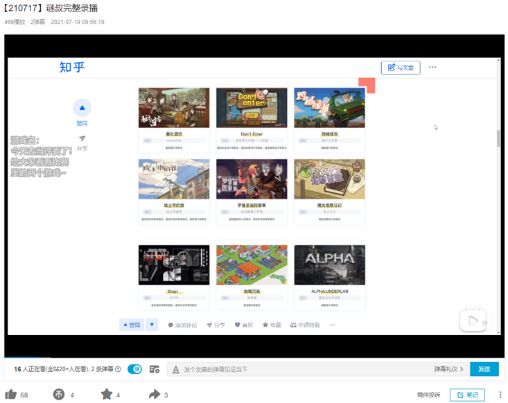Click bottom bar downvote triangle button
Viewport: 508px width, 403px height.
pyautogui.click(x=152, y=325)
